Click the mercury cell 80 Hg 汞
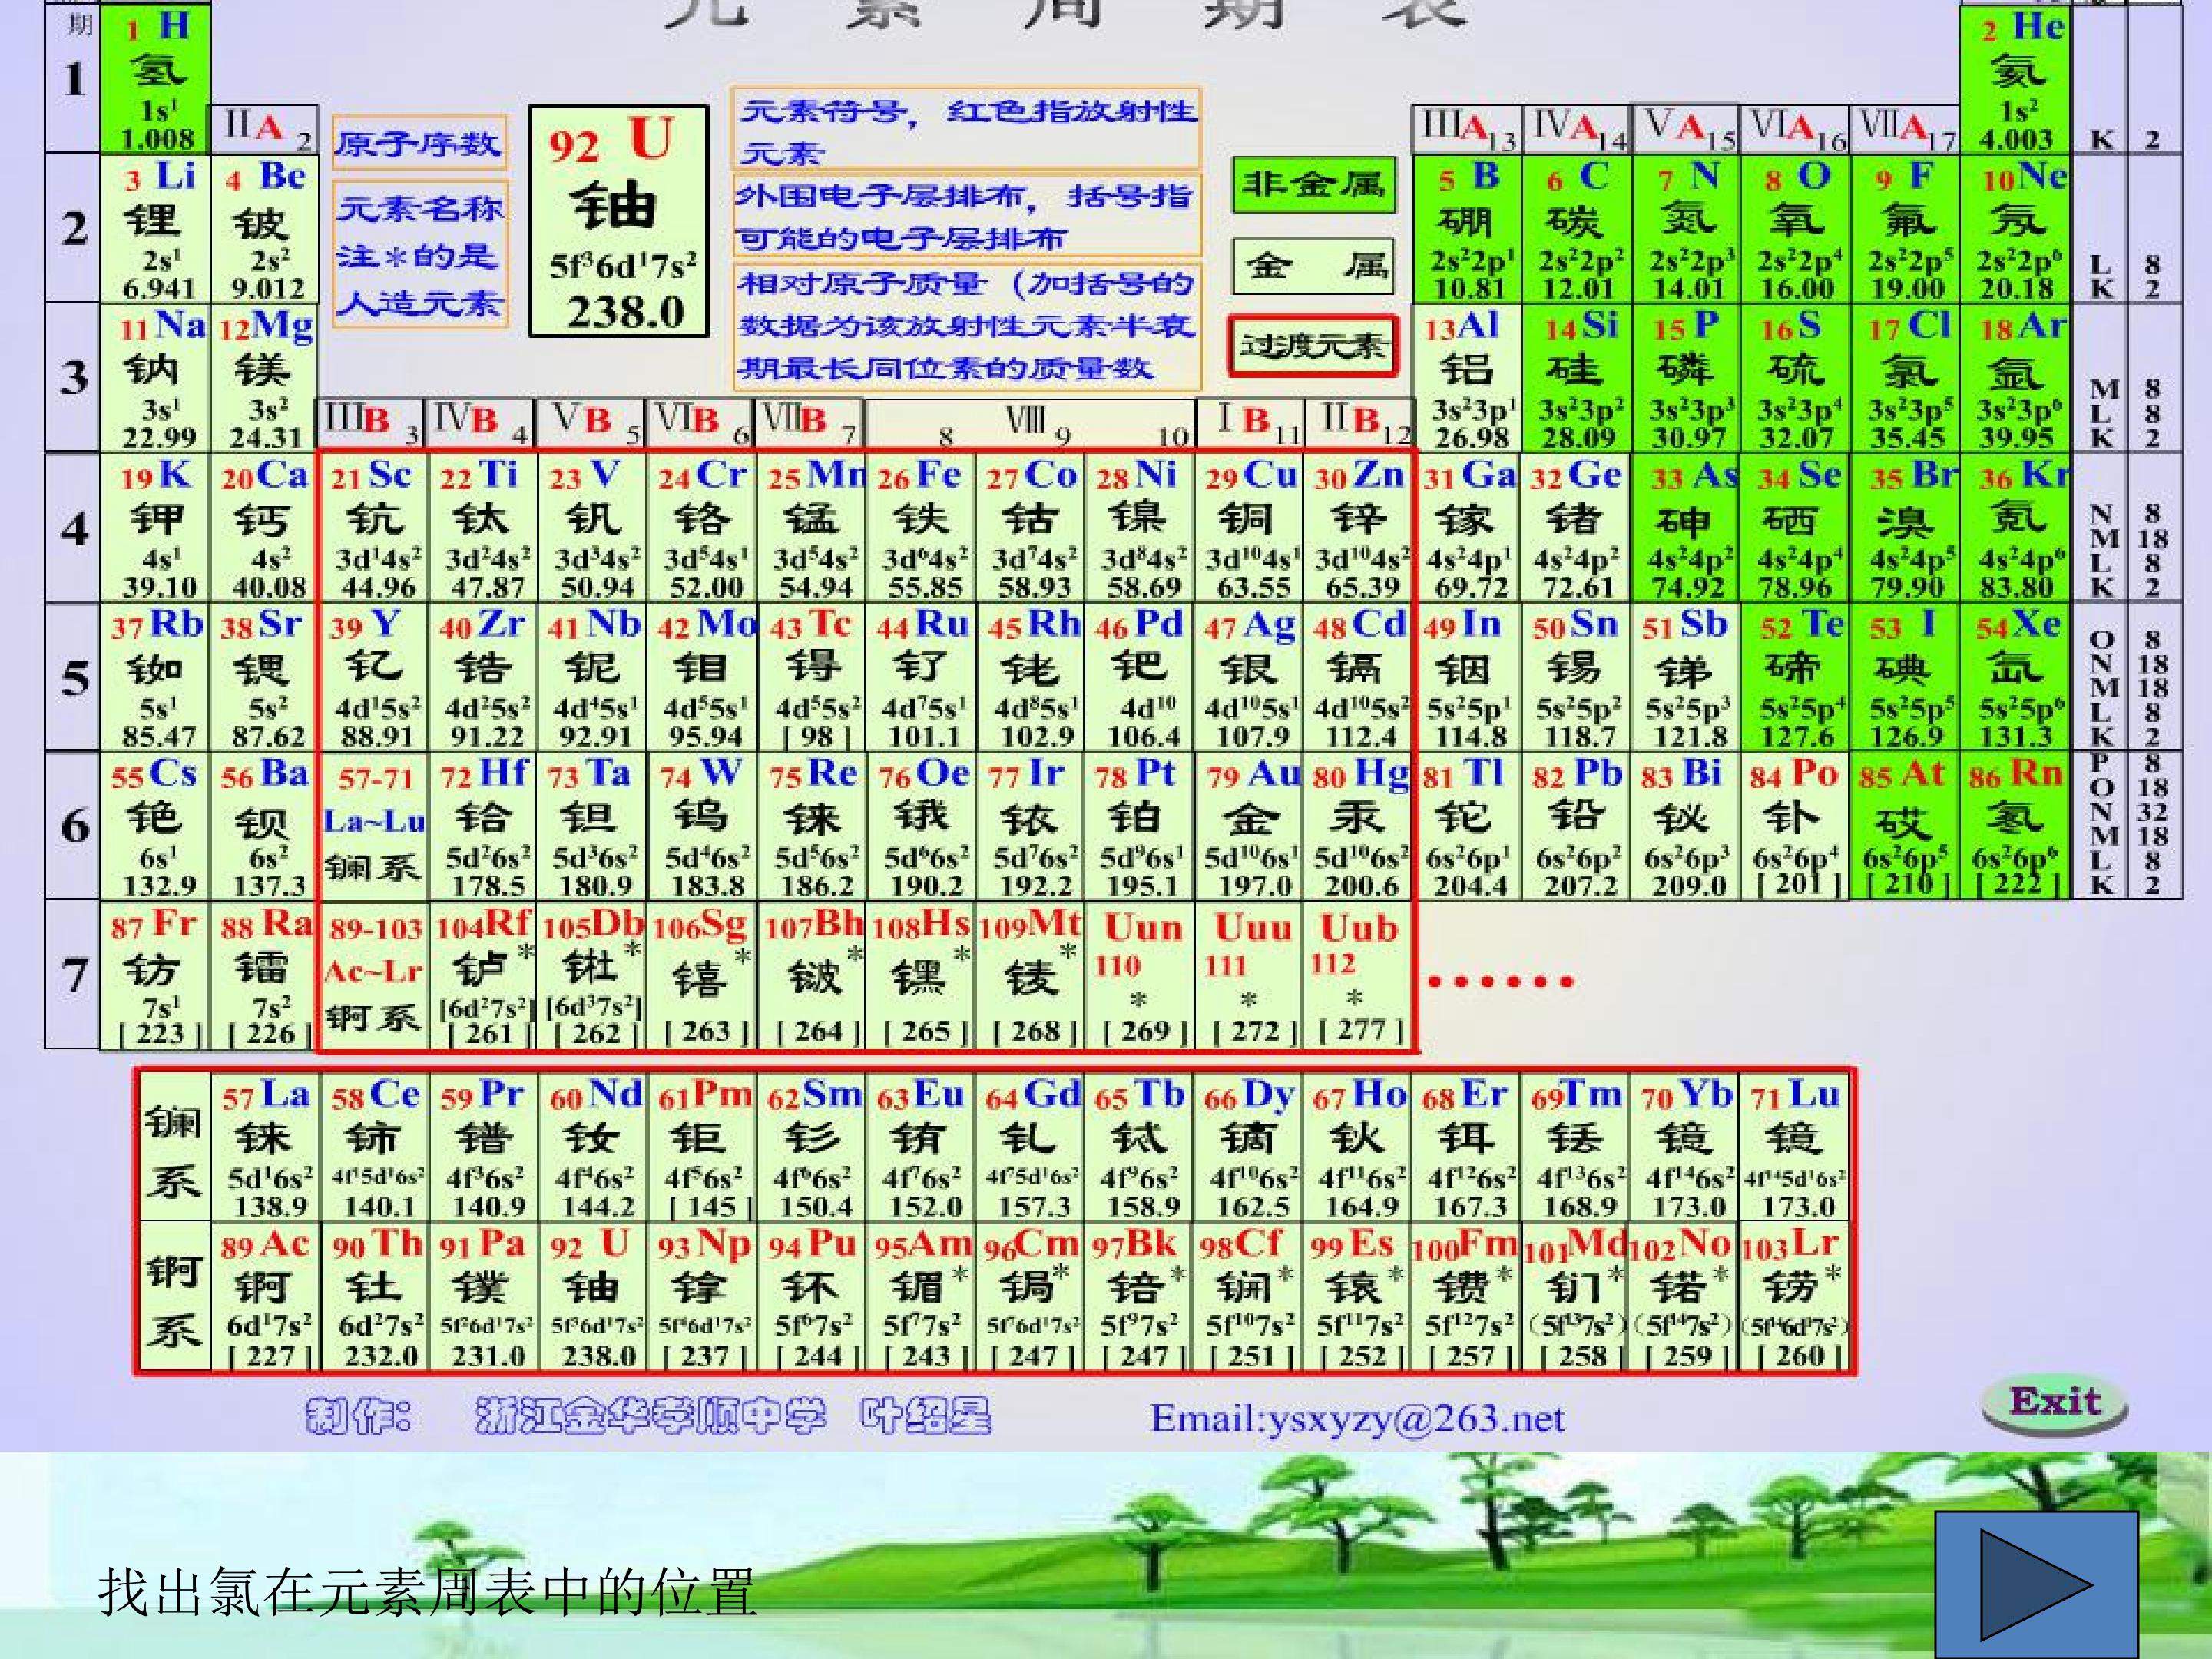Viewport: 2212px width, 1659px height. (1358, 825)
